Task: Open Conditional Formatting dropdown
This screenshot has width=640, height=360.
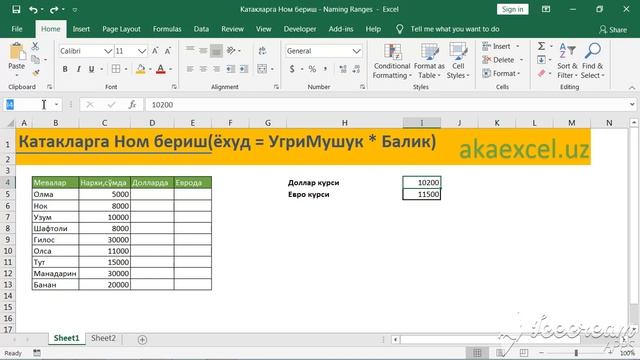Action: [392, 61]
